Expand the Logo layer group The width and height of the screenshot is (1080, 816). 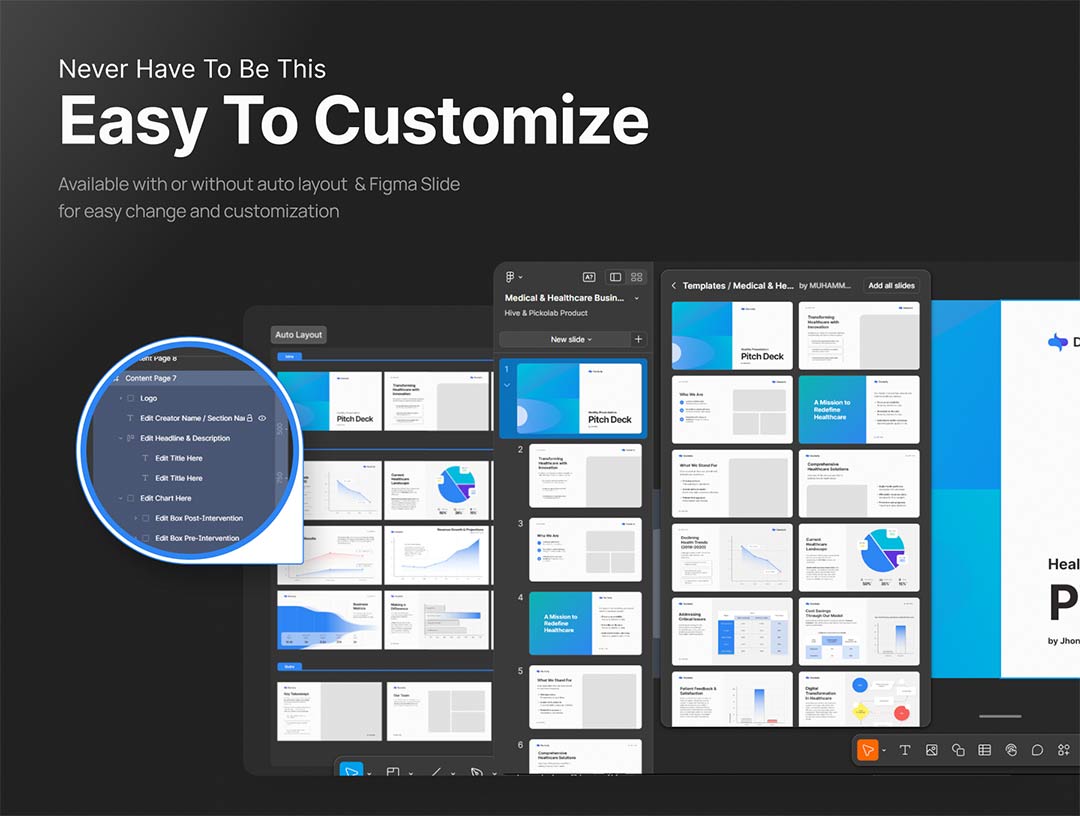[x=121, y=398]
